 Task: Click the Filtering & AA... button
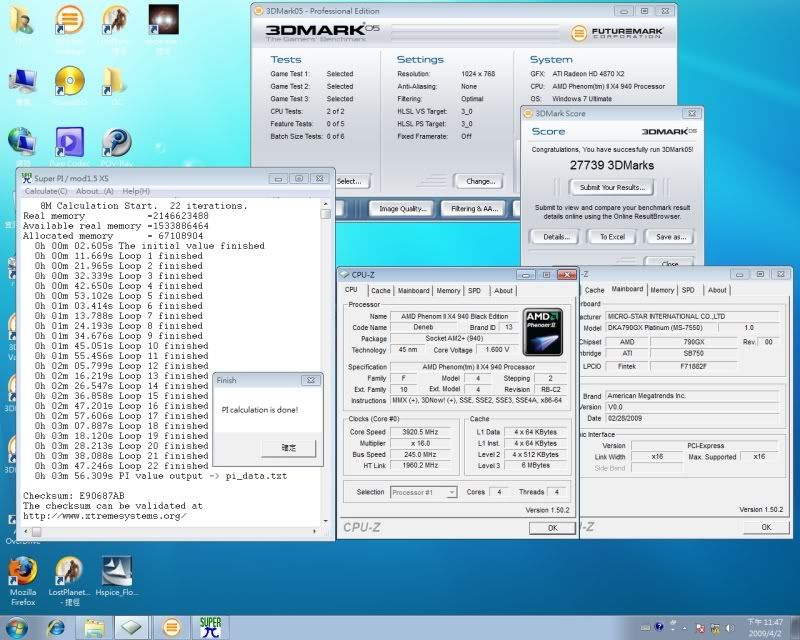(x=474, y=209)
